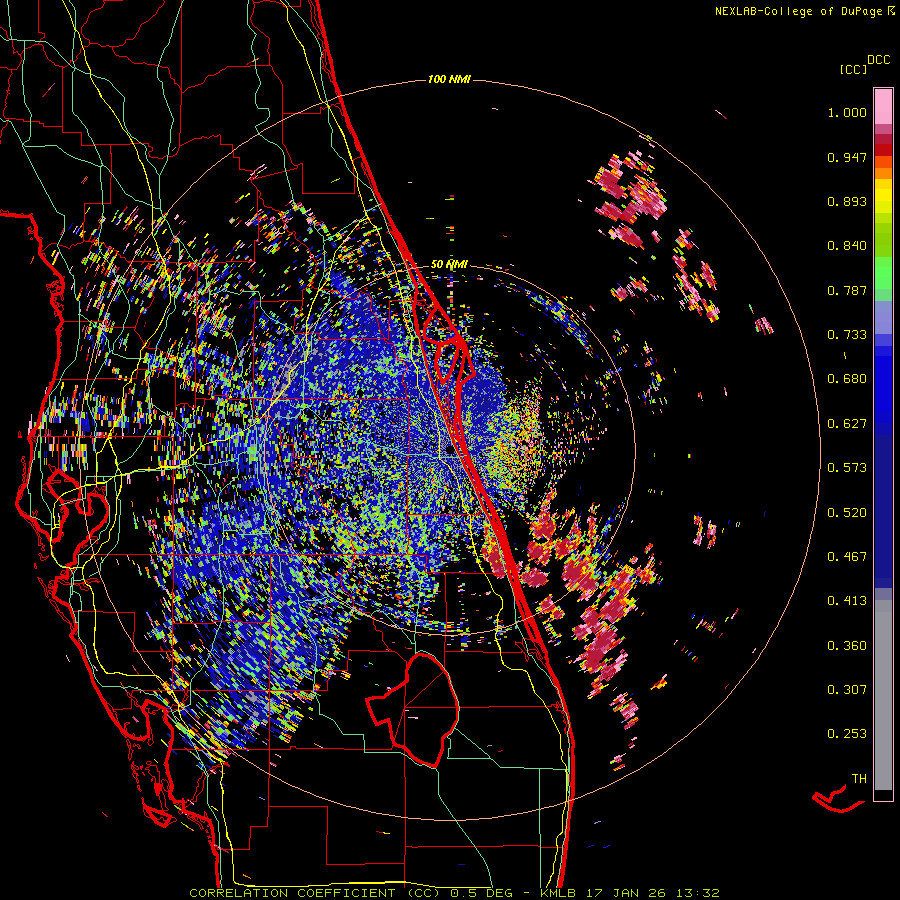Click the TH threshold label
This screenshot has width=900, height=900.
[859, 779]
